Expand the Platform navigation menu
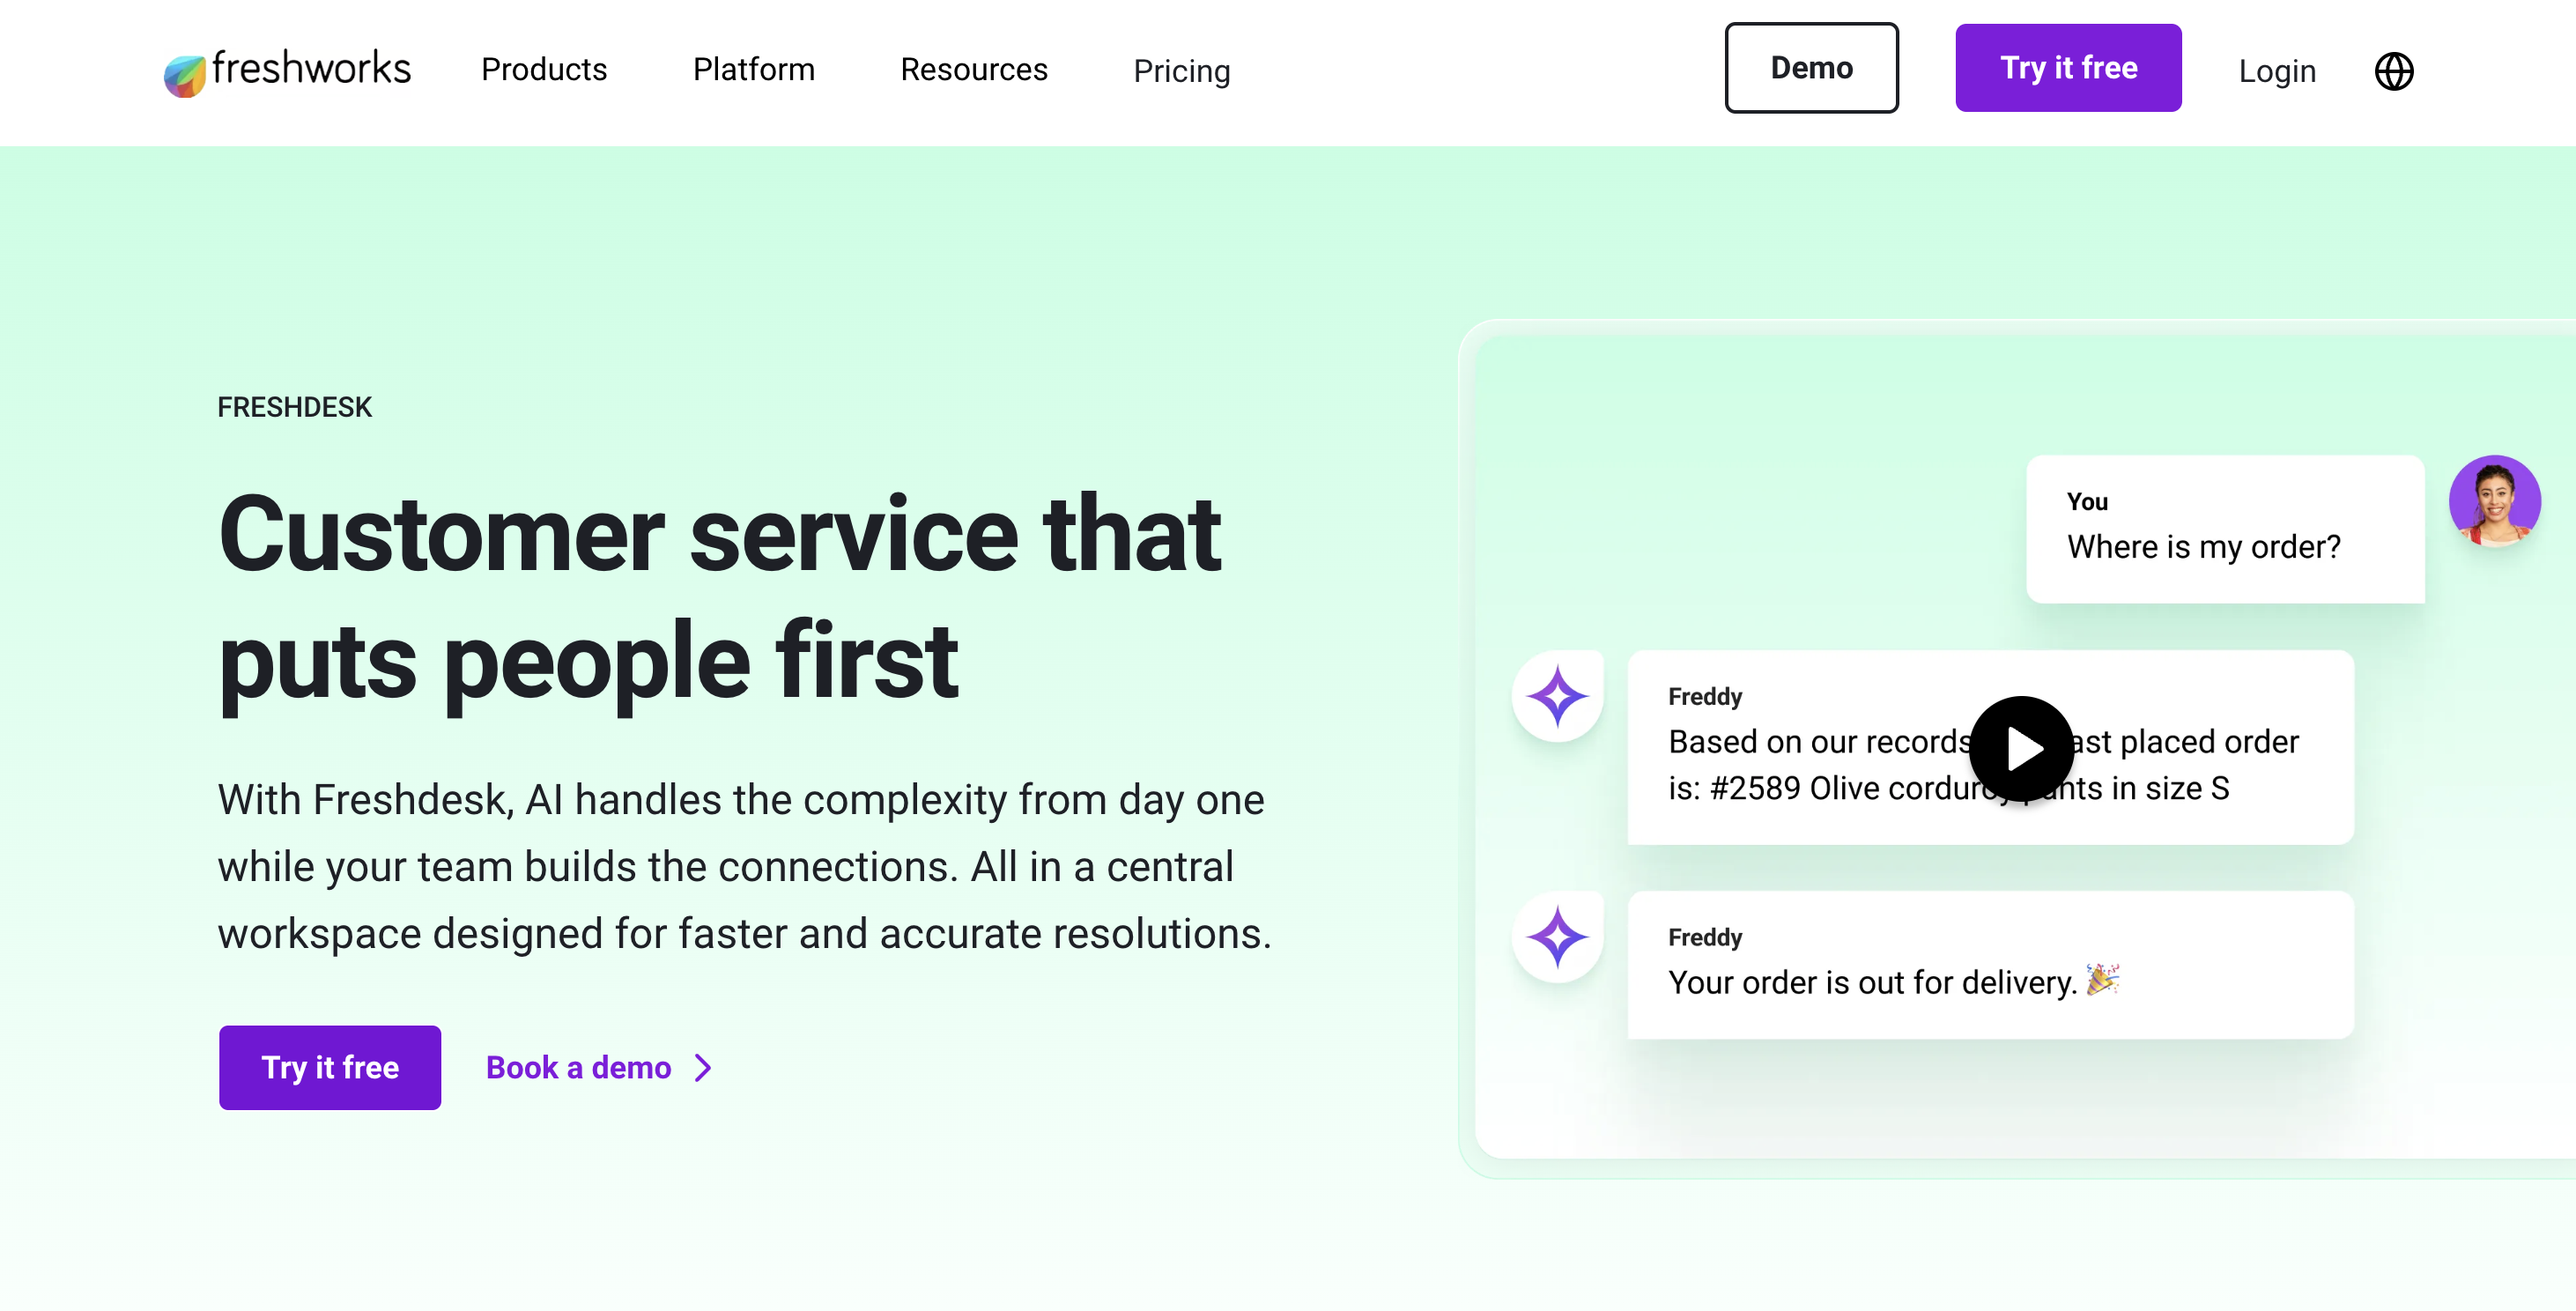2576x1311 pixels. click(754, 70)
